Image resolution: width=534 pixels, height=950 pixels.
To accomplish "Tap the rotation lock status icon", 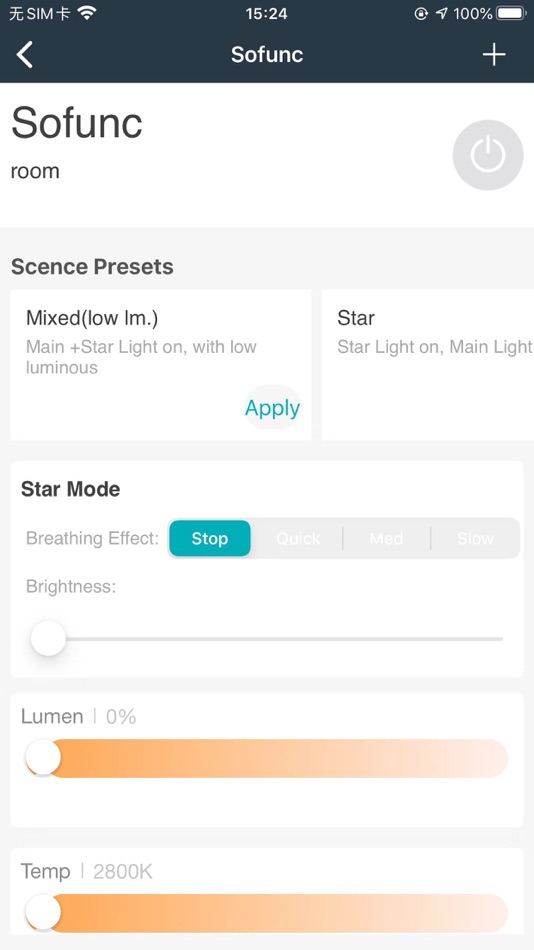I will 421,13.
